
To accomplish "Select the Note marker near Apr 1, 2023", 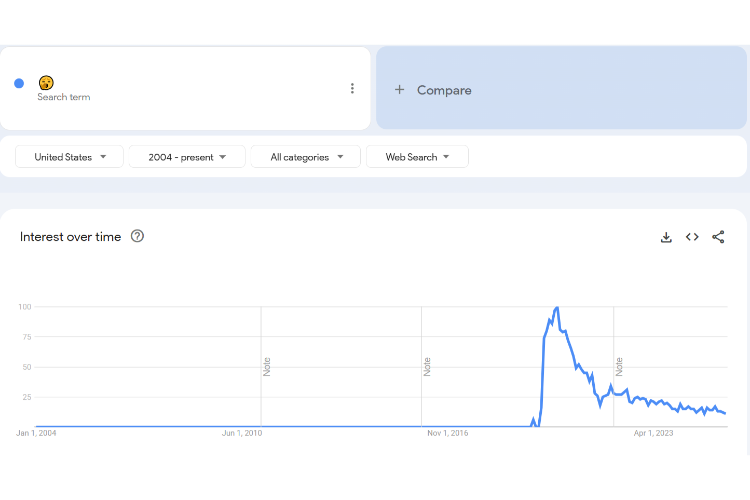I will point(619,366).
